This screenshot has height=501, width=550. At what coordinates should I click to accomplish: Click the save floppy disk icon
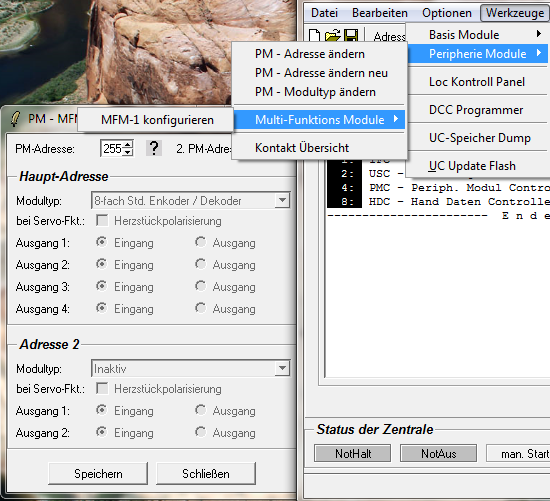click(351, 35)
